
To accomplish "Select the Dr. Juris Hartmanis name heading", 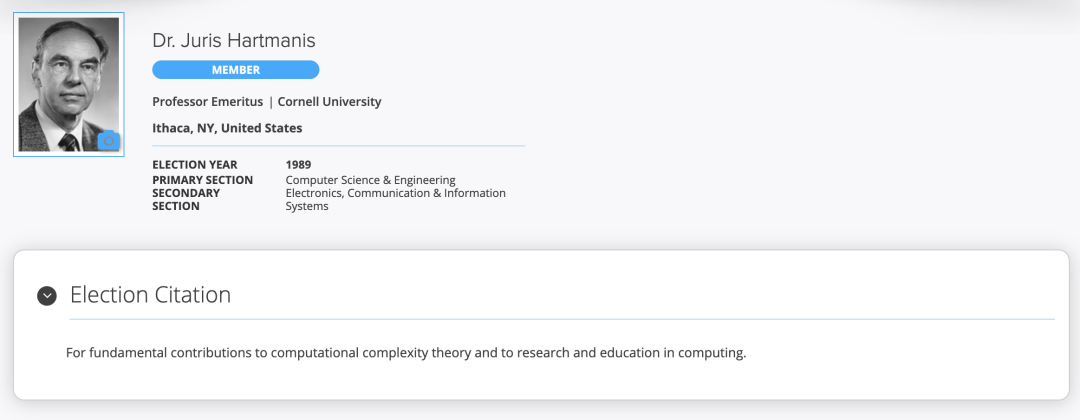I will (234, 41).
